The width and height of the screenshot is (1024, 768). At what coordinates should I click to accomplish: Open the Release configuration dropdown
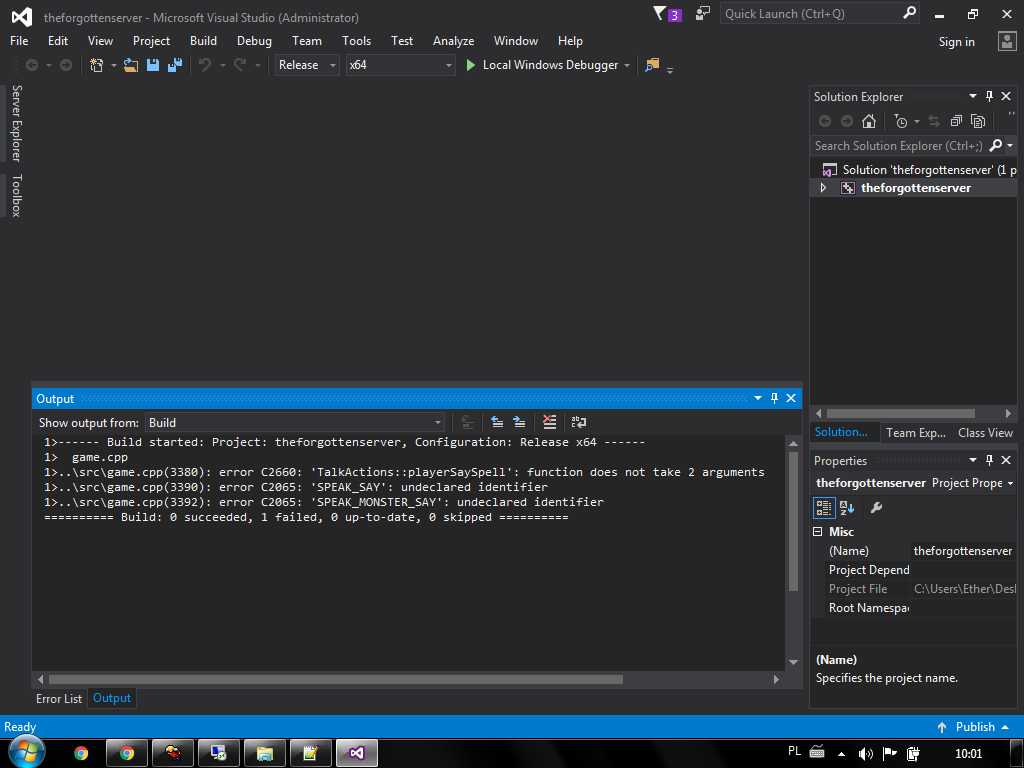pos(307,65)
